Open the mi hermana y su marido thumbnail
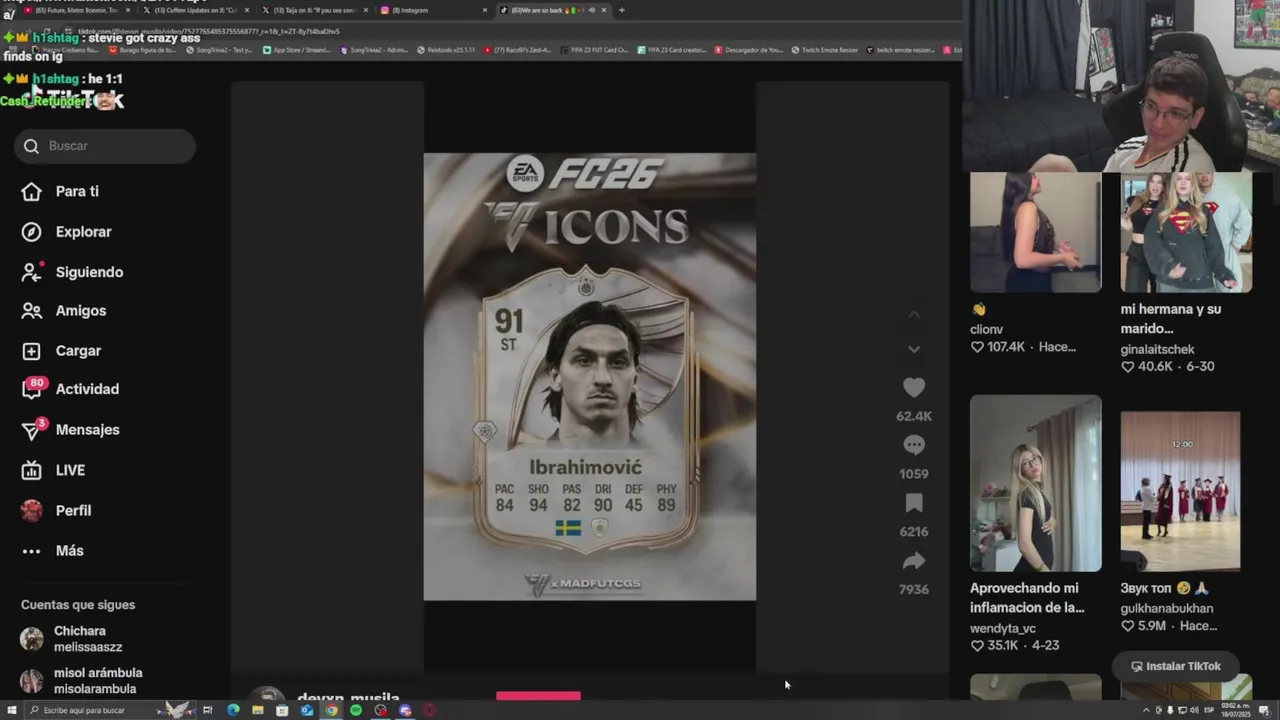1280x720 pixels. tap(1186, 232)
